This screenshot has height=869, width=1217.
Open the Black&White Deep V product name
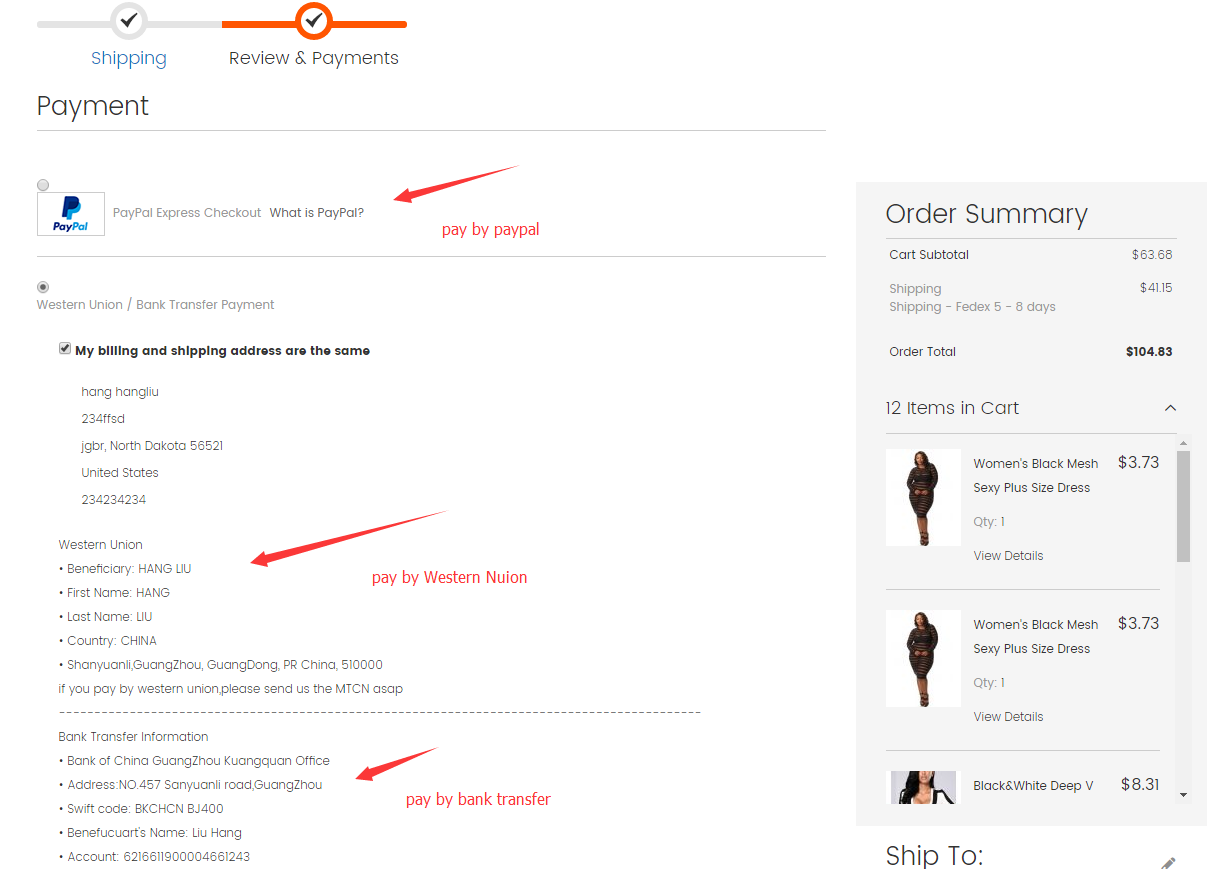[x=1033, y=786]
